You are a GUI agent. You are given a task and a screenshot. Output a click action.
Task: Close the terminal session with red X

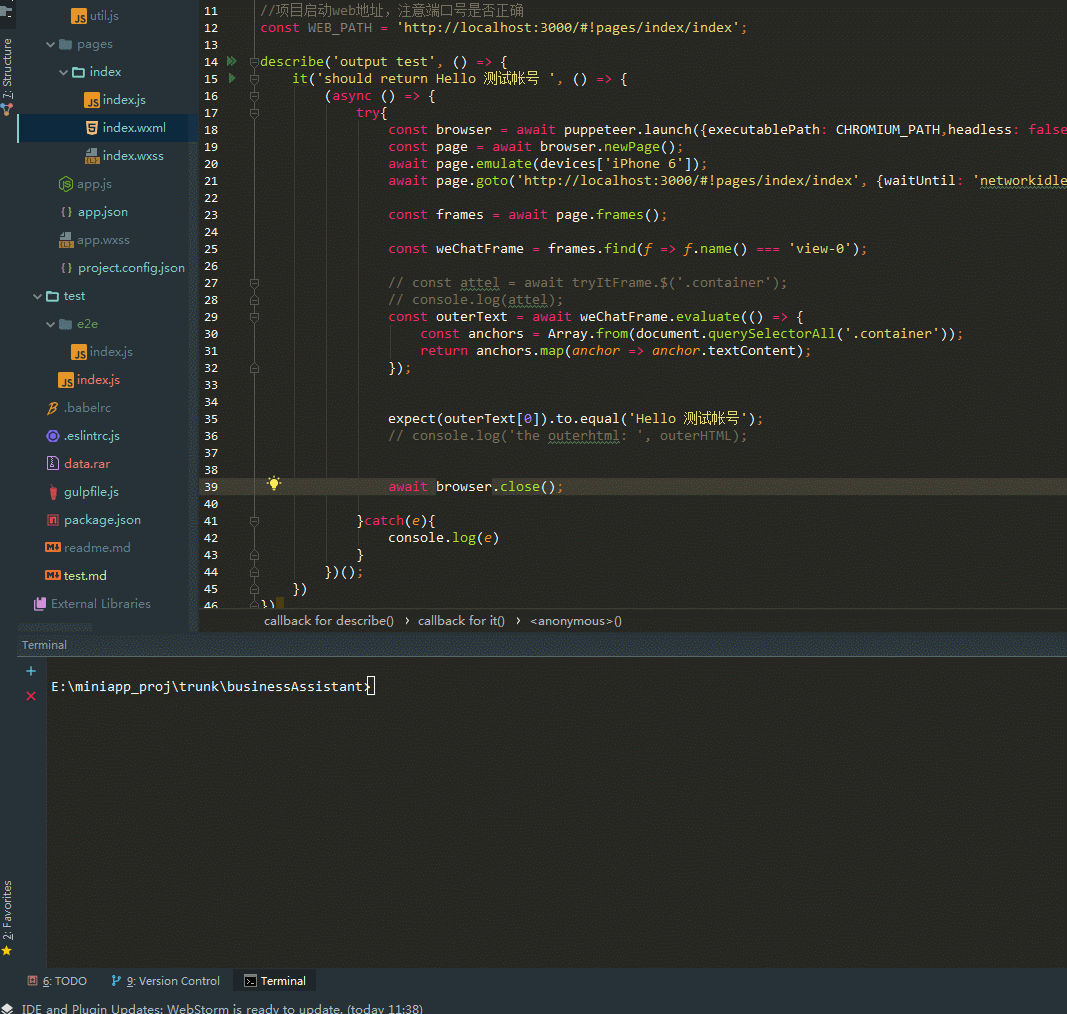(x=31, y=696)
